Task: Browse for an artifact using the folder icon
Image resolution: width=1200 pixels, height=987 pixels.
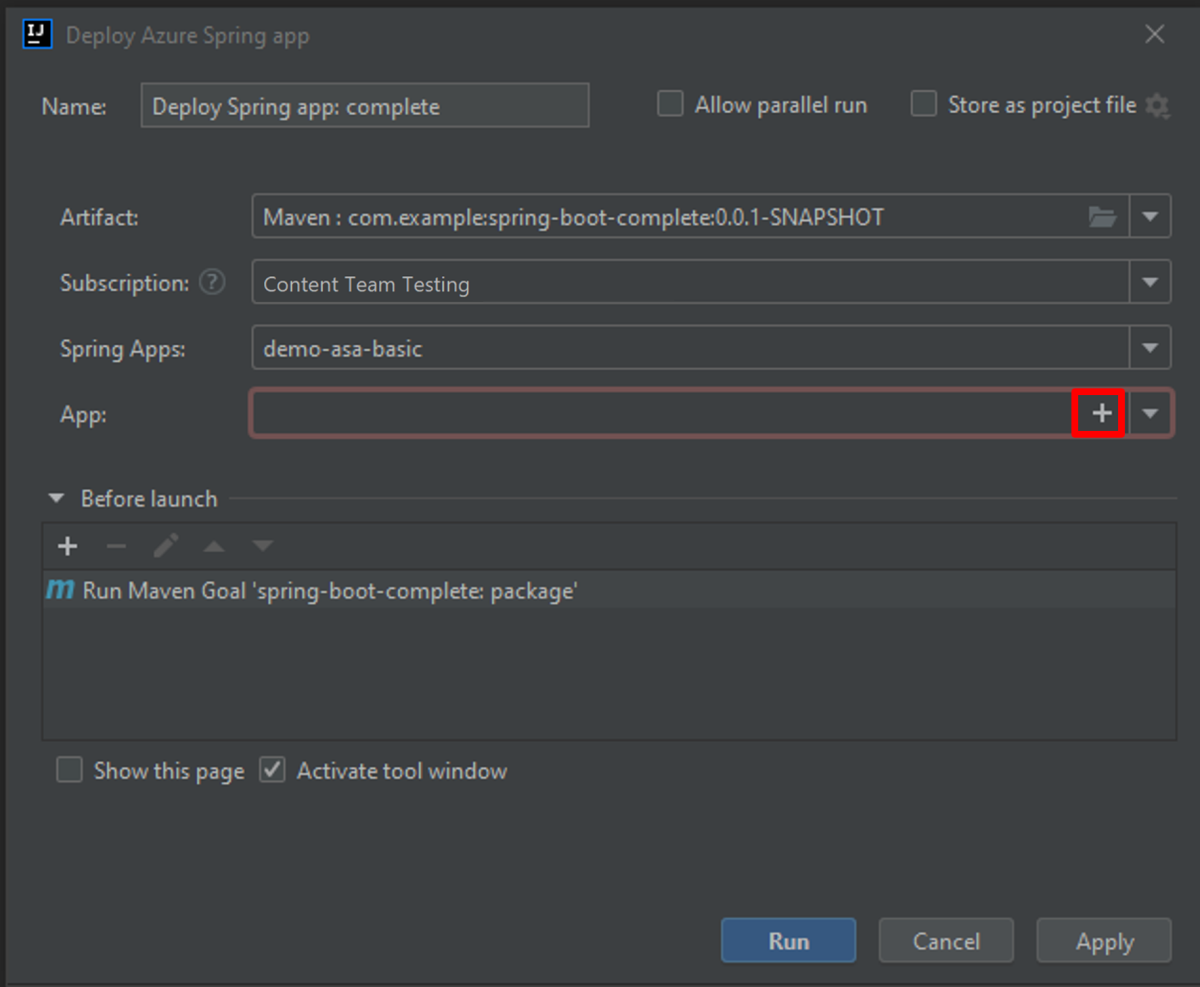Action: click(1102, 216)
